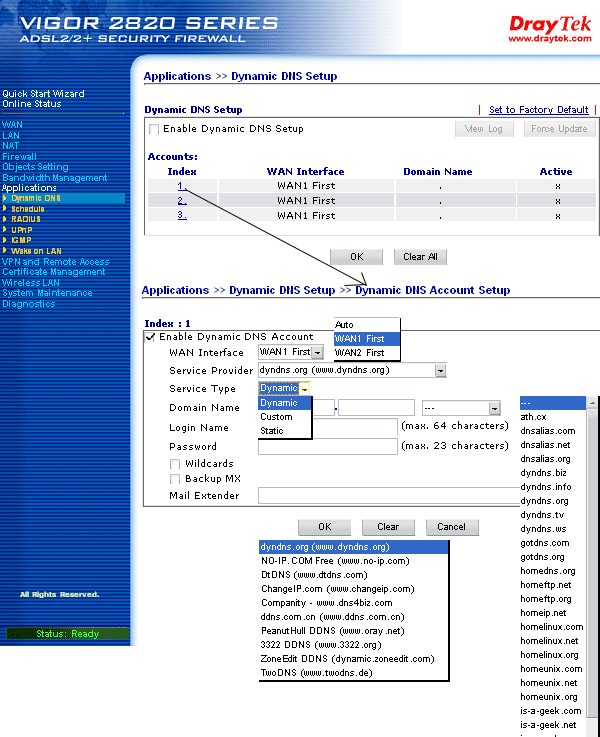
Task: Select RADIUS submenu item
Action: (x=26, y=220)
